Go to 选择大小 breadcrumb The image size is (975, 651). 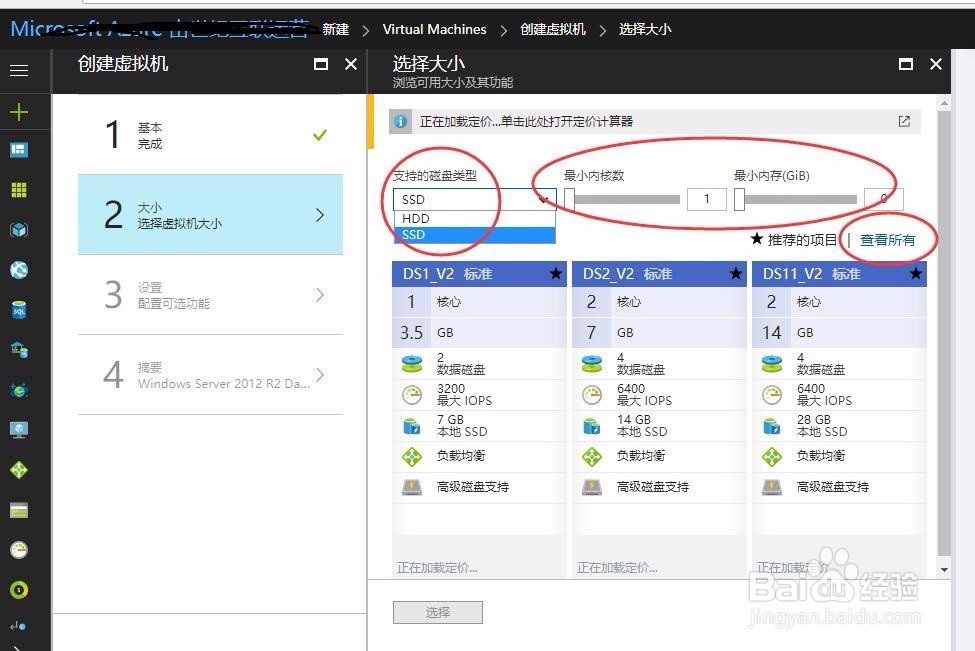tap(645, 29)
